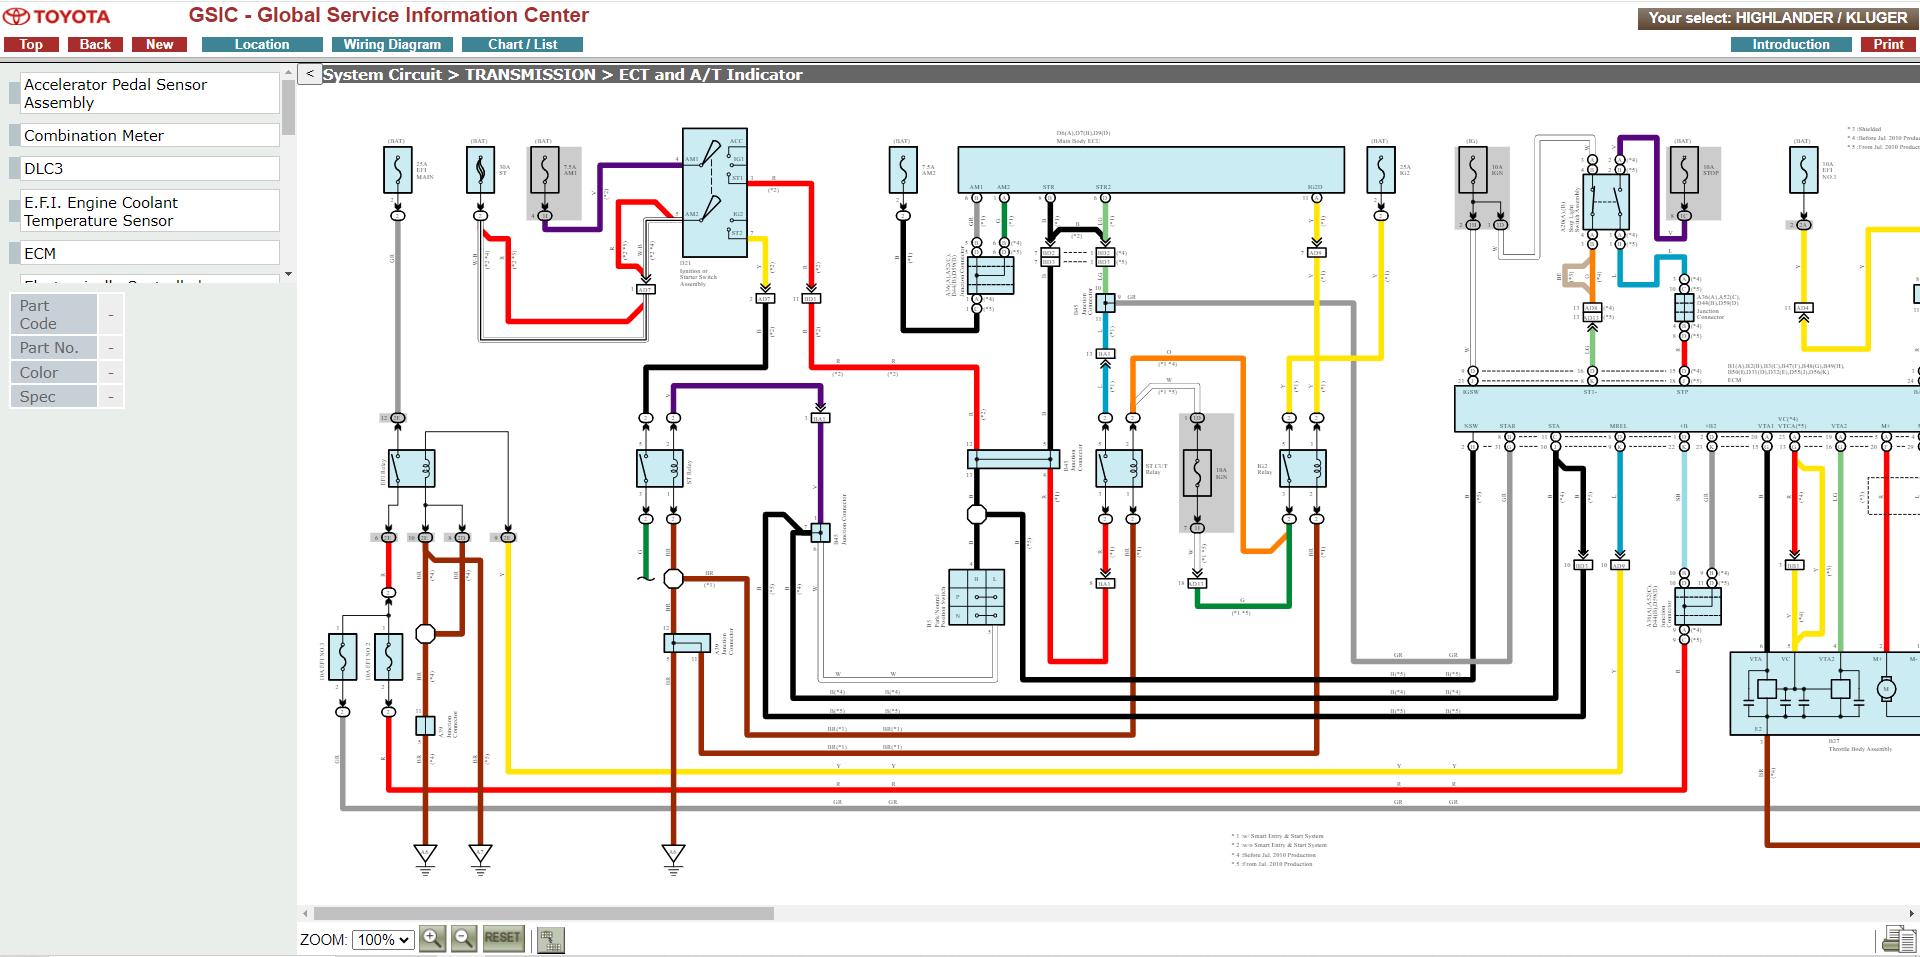Go to the Top page

coord(31,44)
